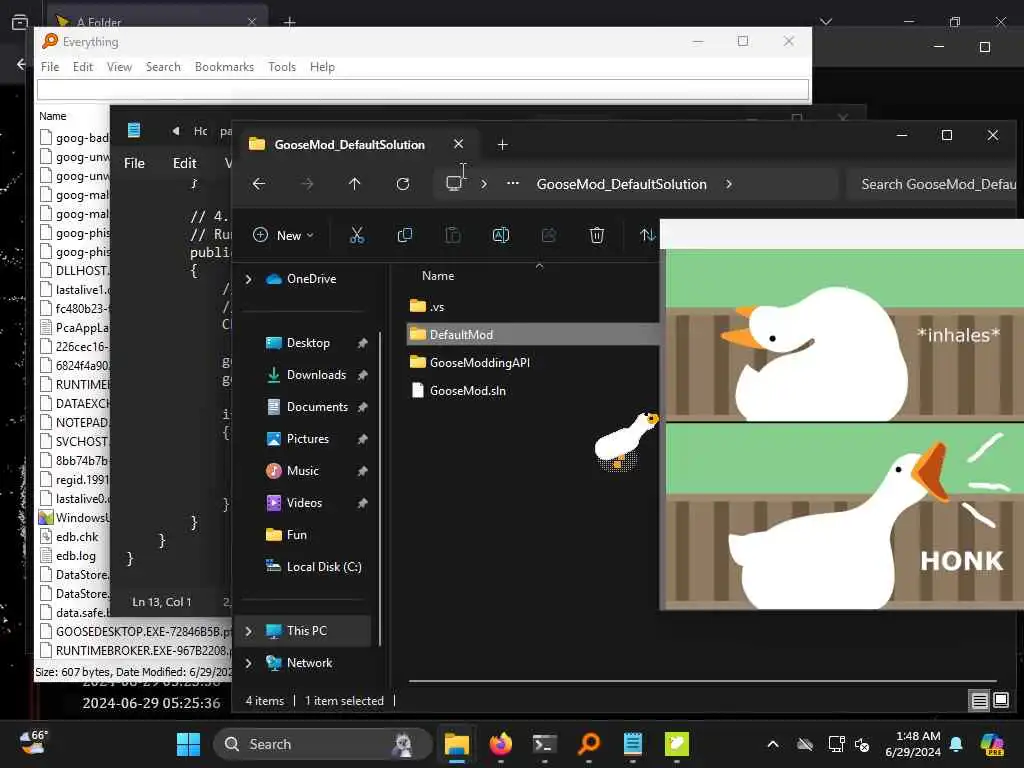Image resolution: width=1024 pixels, height=768 pixels.
Task: Click chevron before the address bar ellipsis
Action: pos(484,184)
